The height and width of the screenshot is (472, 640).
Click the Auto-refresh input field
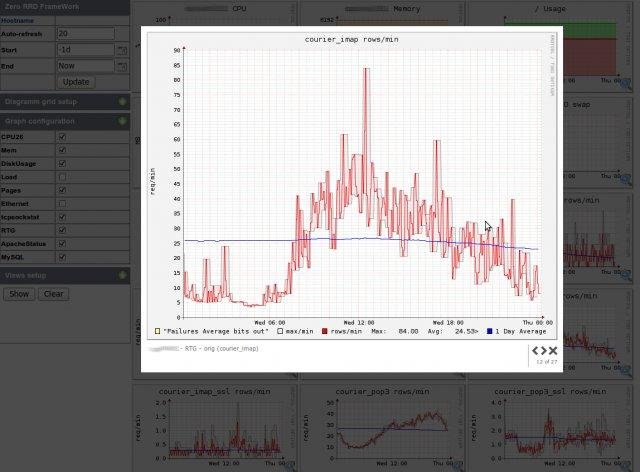(86, 33)
